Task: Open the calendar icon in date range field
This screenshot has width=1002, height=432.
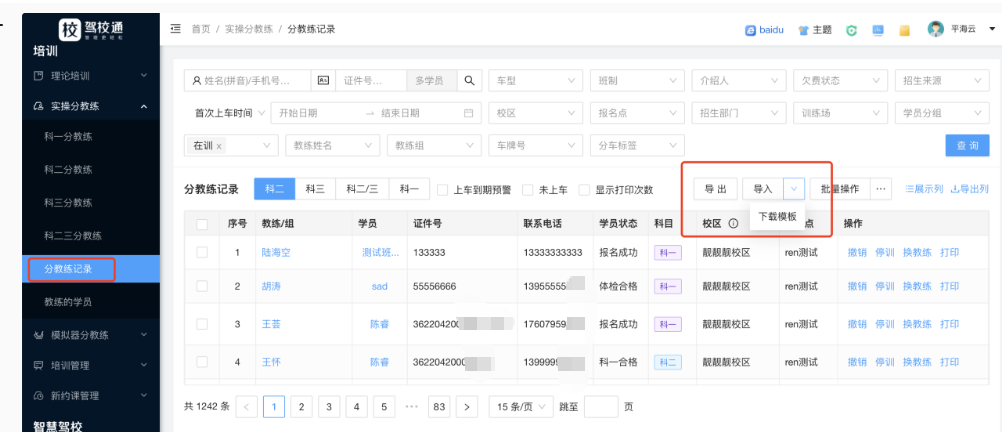Action: (467, 113)
